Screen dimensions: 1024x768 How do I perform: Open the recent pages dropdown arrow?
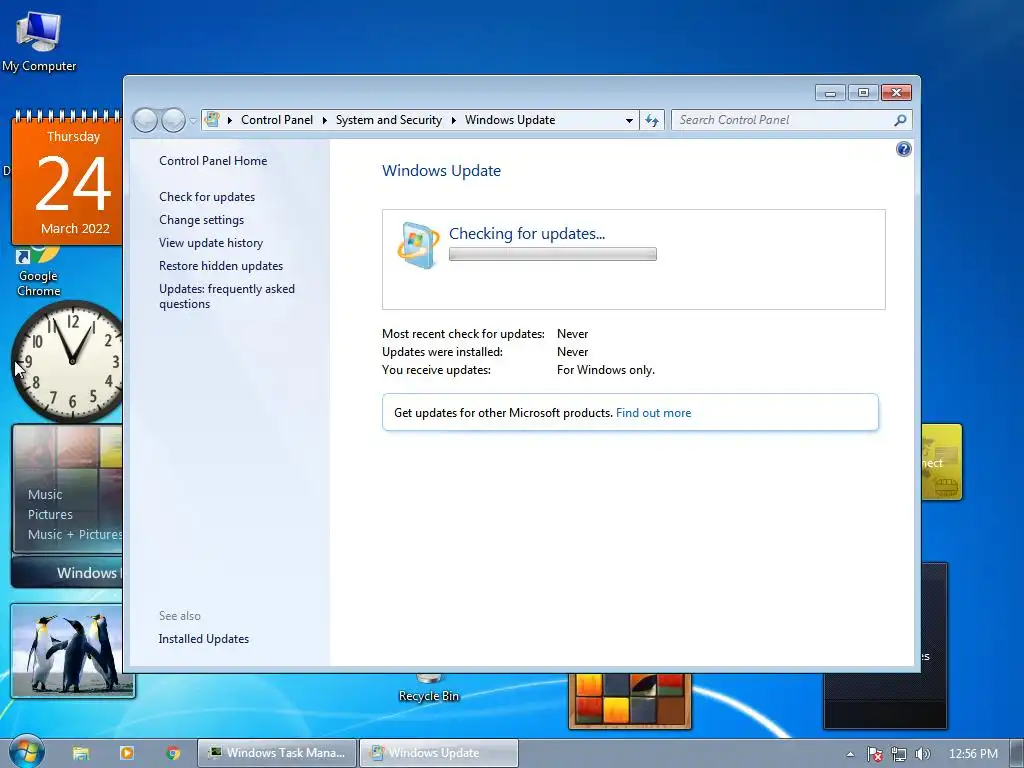point(193,120)
